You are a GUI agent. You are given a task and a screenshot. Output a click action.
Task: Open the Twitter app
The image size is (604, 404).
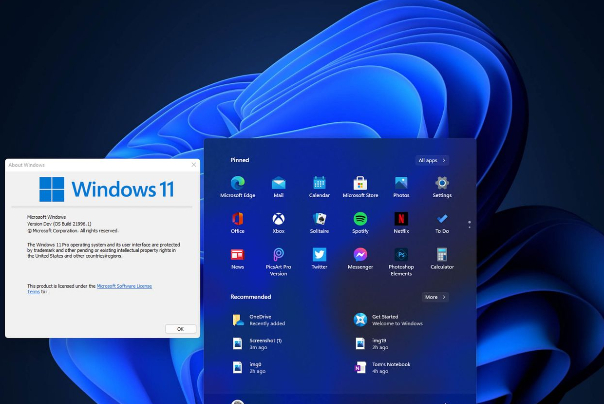(x=319, y=258)
